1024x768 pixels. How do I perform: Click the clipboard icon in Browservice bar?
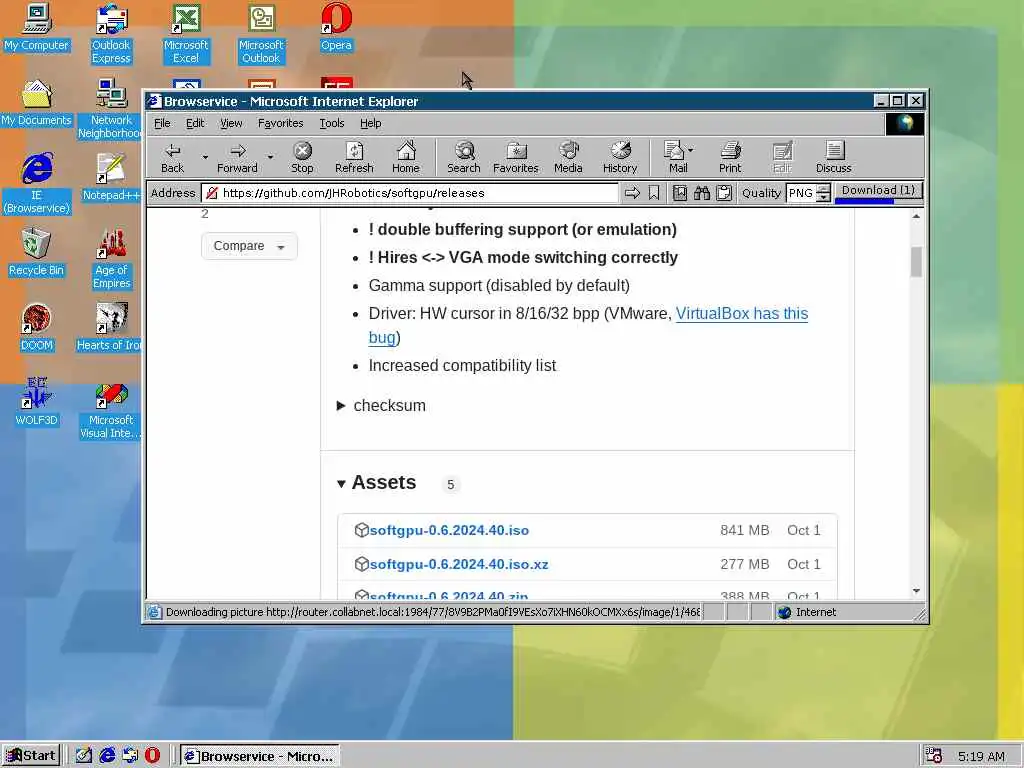724,193
